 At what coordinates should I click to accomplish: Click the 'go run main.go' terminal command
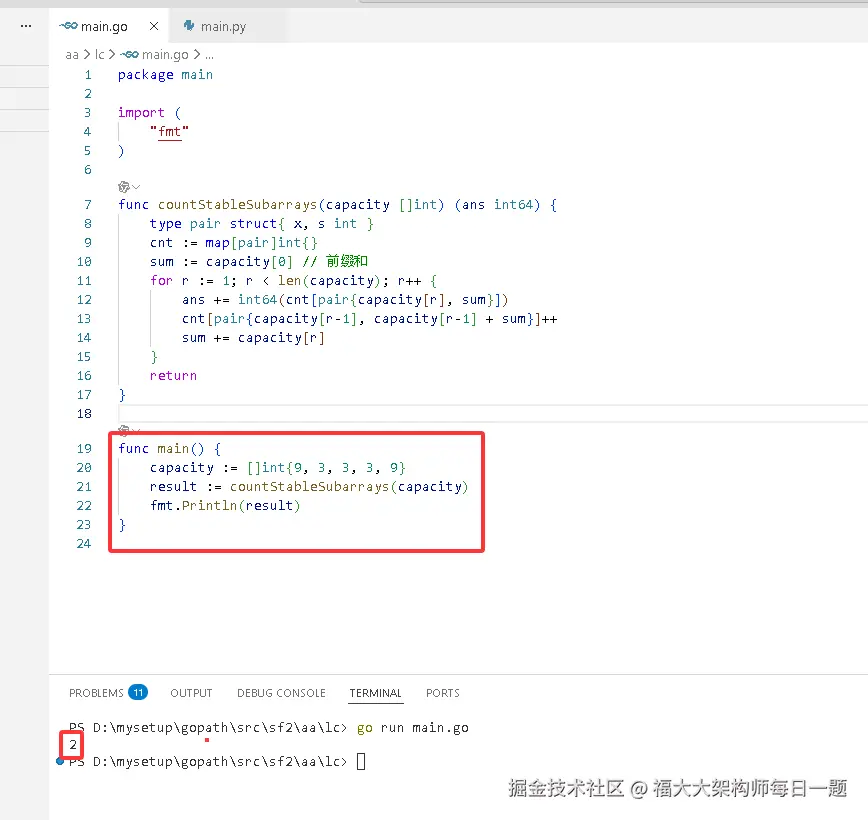pyautogui.click(x=412, y=728)
